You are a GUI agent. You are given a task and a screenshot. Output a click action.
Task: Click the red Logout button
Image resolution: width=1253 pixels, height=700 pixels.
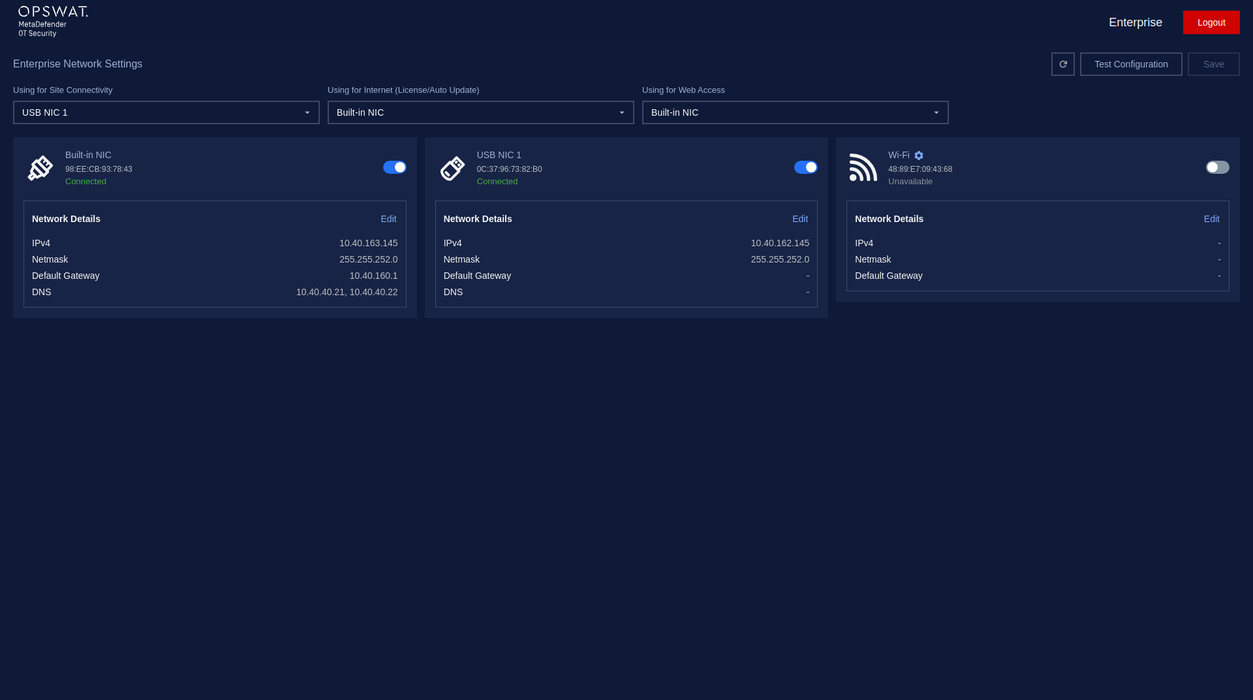click(x=1211, y=22)
